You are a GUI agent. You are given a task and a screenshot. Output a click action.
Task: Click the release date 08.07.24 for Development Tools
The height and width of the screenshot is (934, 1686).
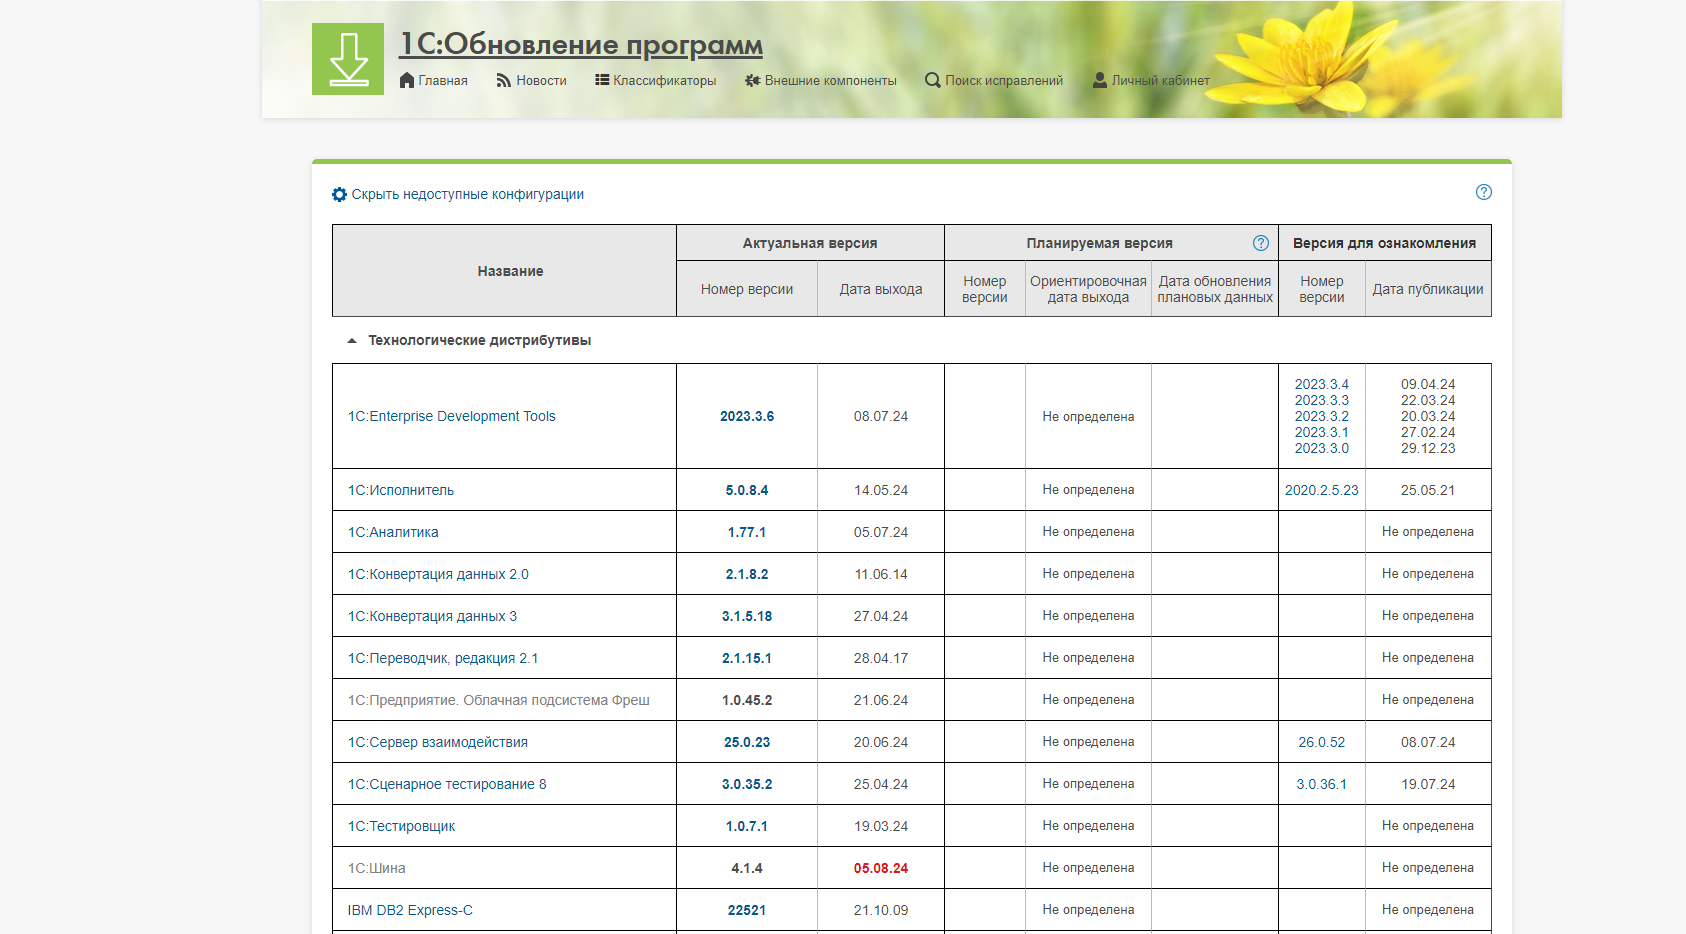[x=881, y=416]
